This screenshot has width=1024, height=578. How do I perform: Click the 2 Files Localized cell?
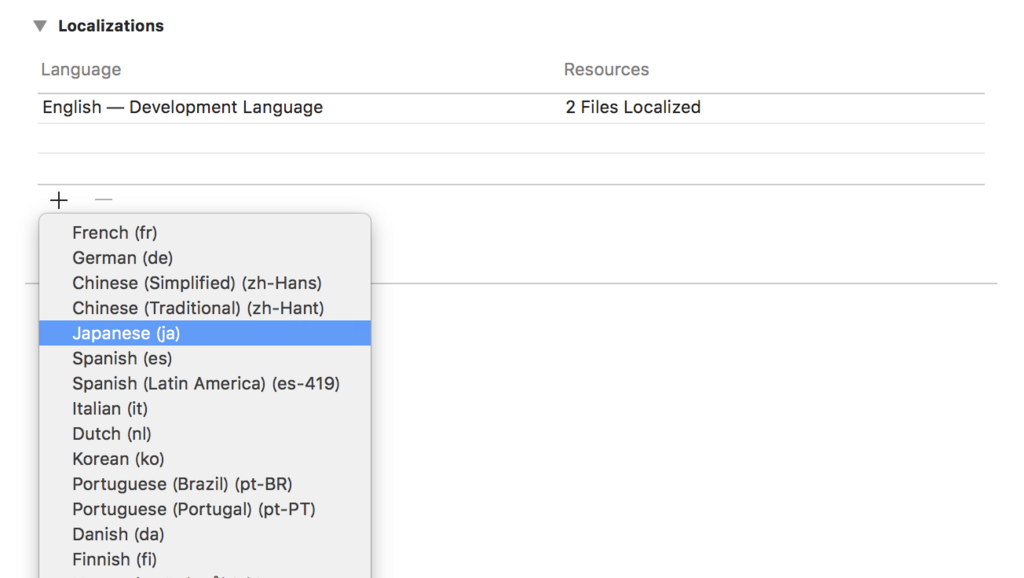coord(633,107)
